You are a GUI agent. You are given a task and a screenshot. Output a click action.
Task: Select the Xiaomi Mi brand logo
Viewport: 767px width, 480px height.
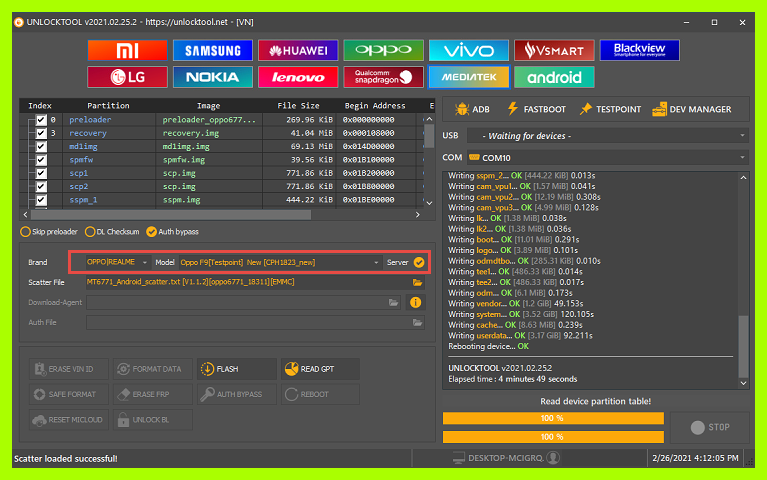click(x=127, y=50)
